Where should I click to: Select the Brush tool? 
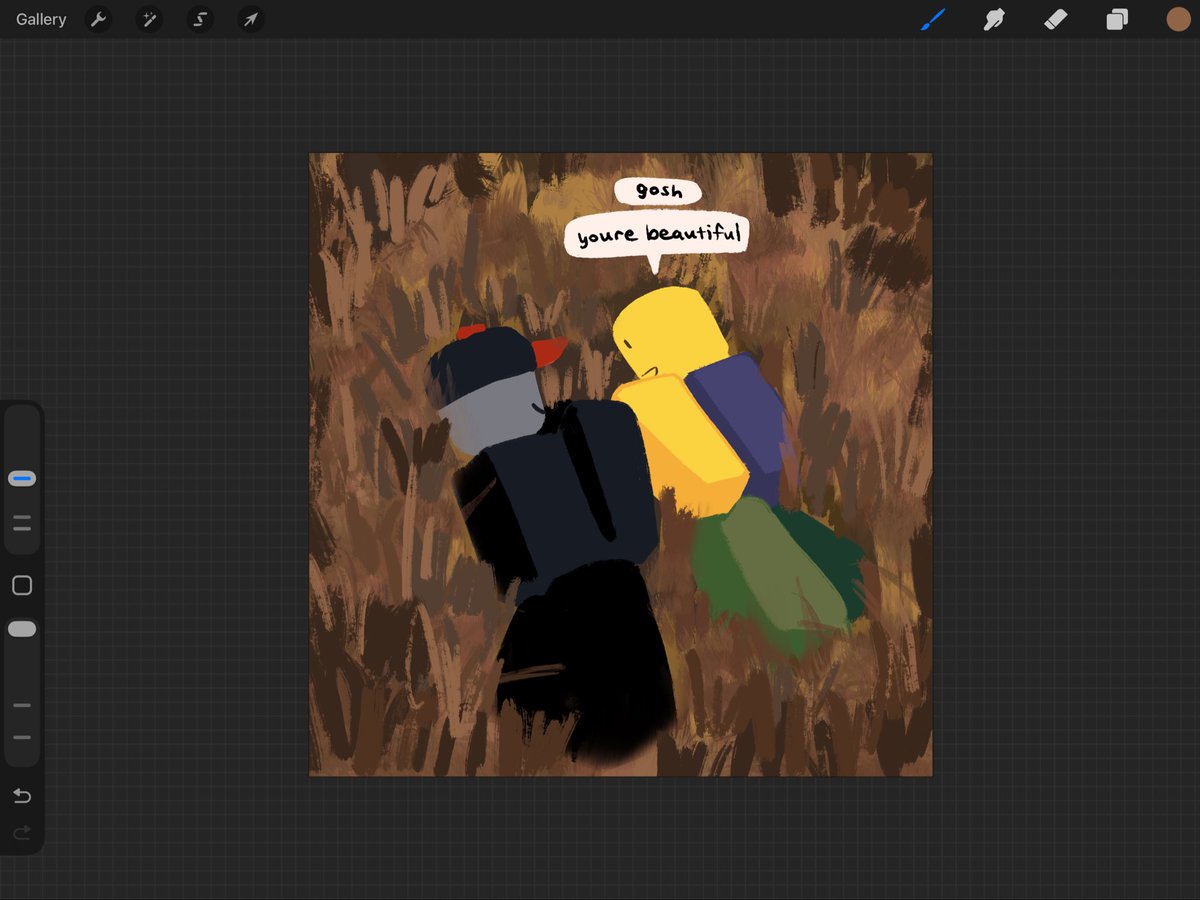coord(932,19)
